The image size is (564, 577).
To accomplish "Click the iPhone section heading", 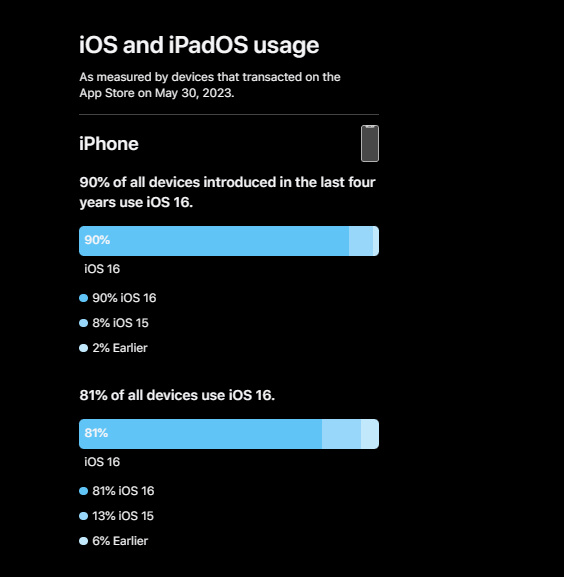I will coord(109,144).
